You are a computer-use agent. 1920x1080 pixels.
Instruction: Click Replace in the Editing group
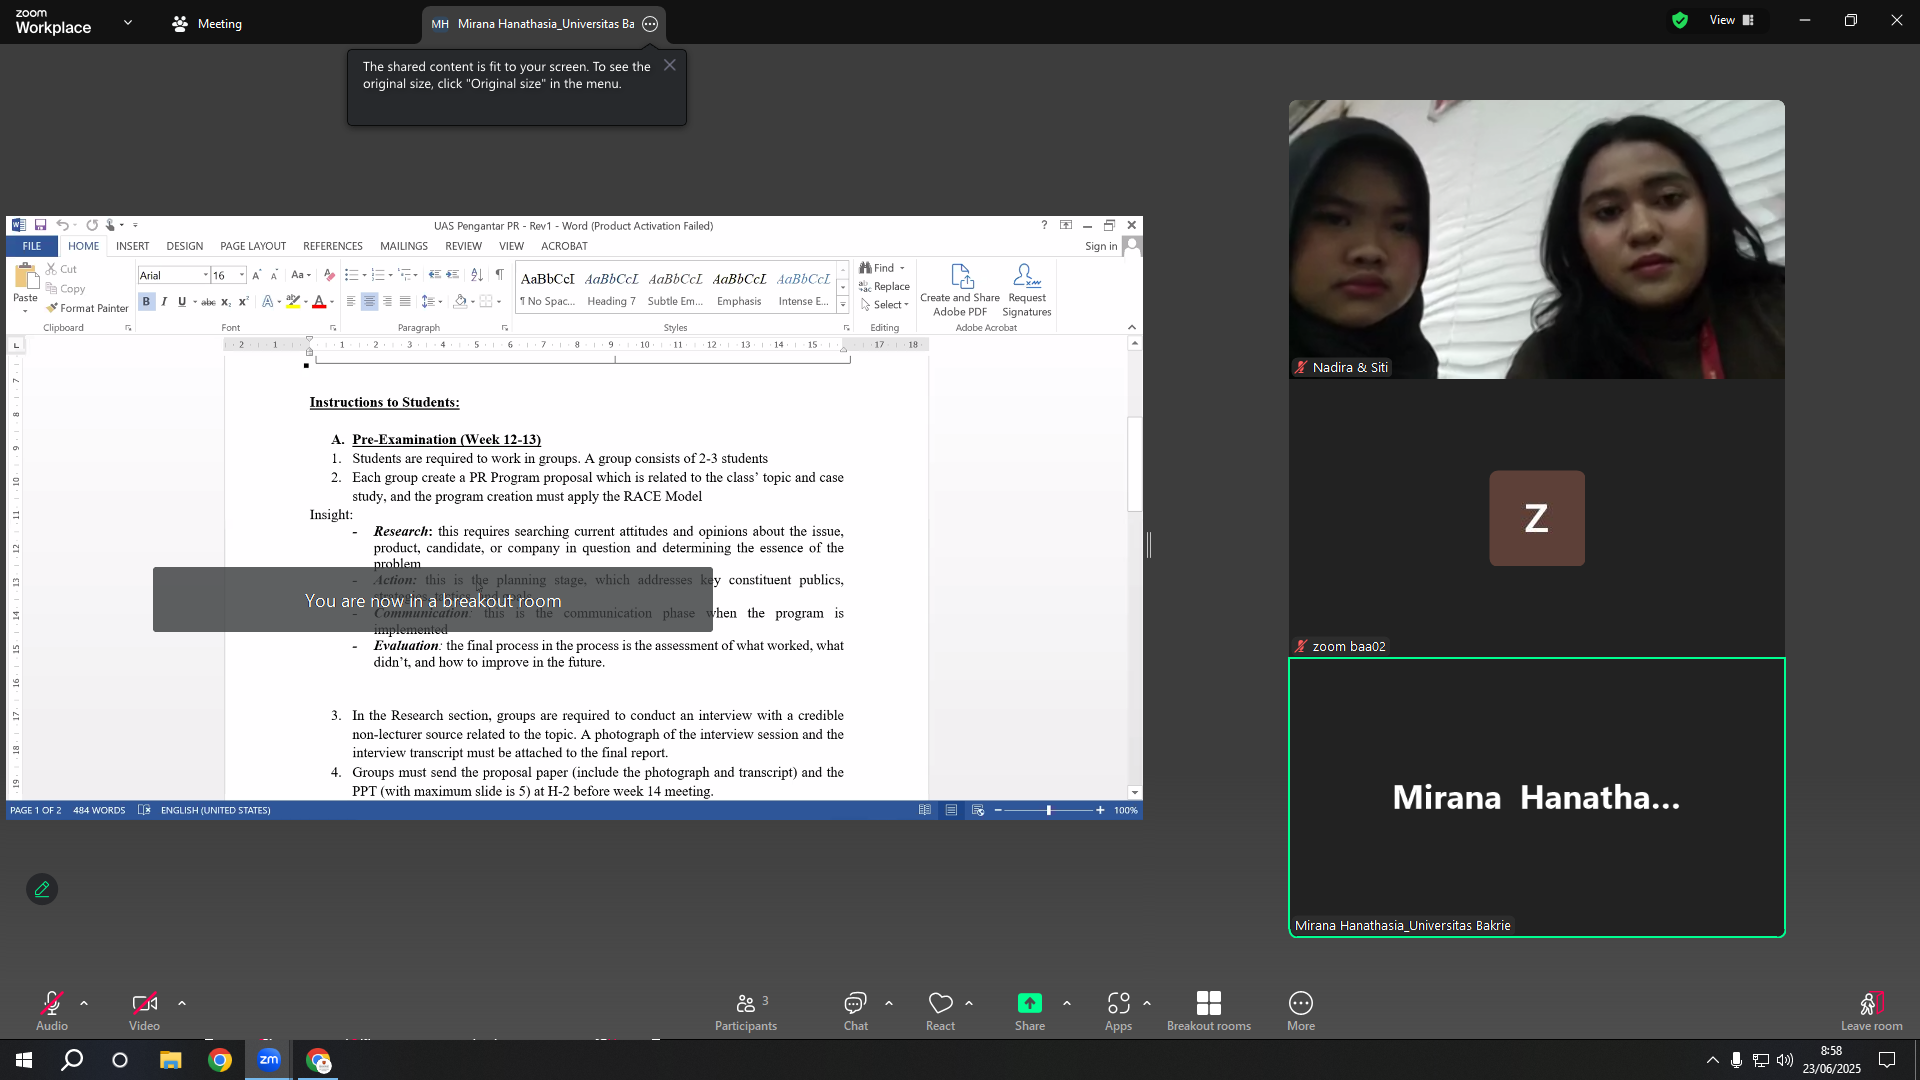(x=884, y=286)
